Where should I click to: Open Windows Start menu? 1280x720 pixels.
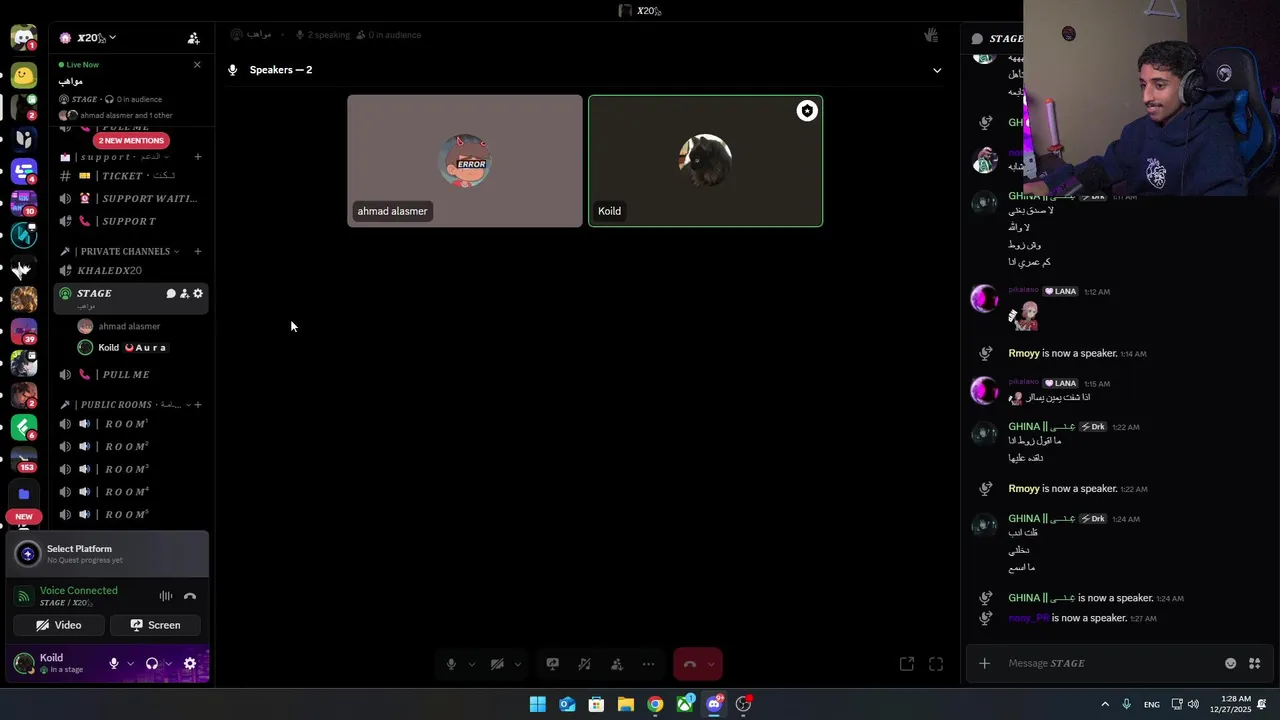tap(538, 705)
